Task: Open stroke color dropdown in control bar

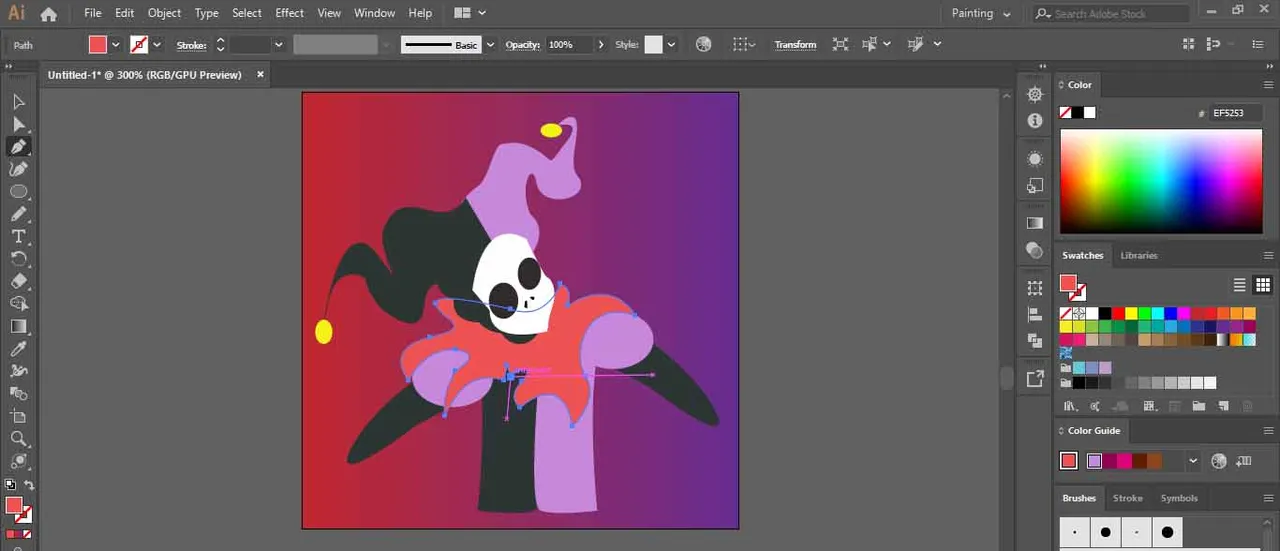Action: 157,45
